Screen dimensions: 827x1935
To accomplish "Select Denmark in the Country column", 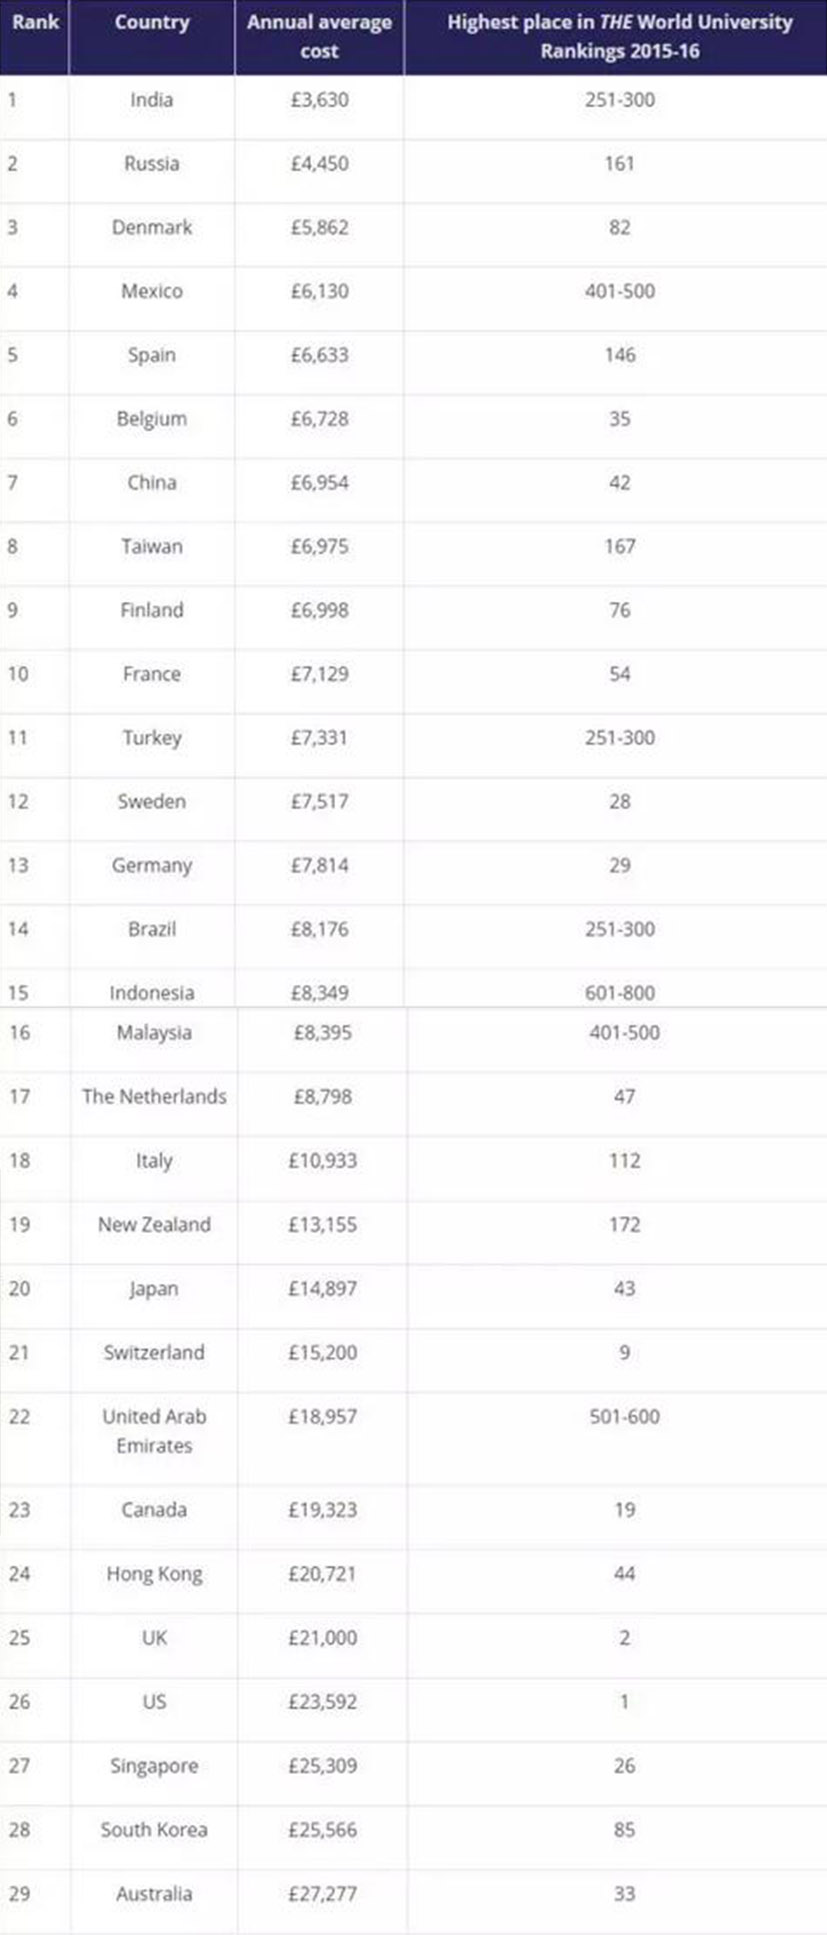I will click(x=152, y=227).
